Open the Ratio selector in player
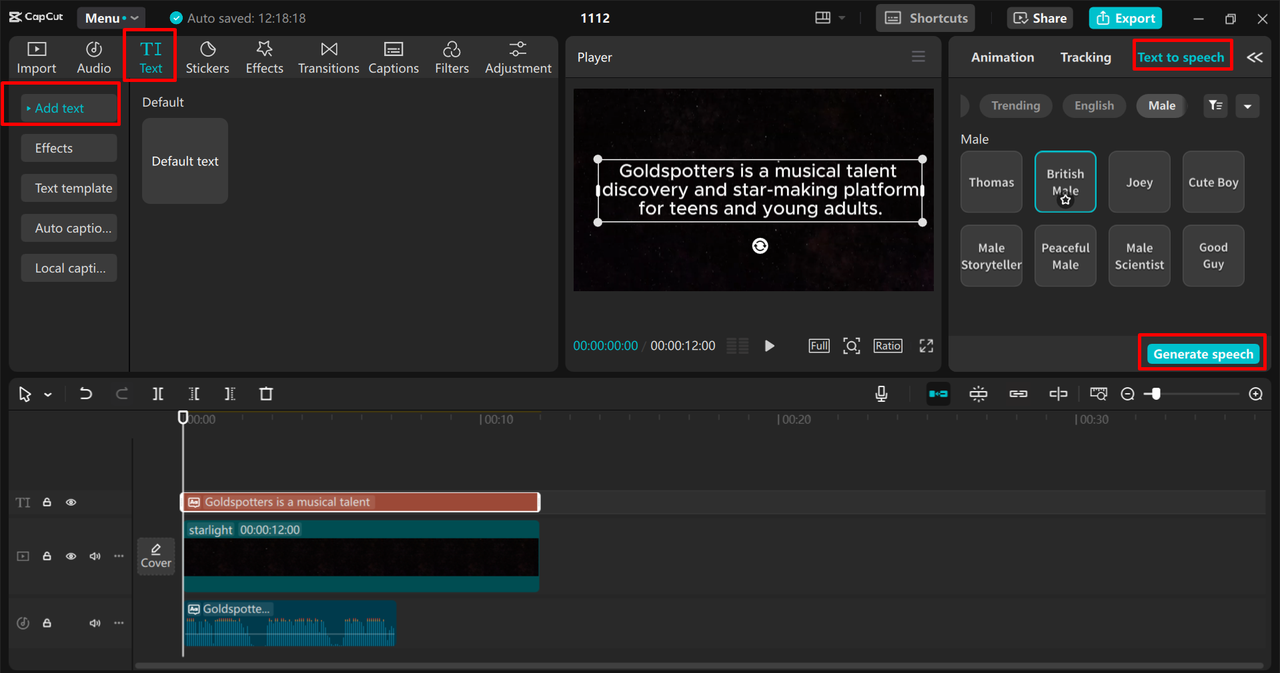The width and height of the screenshot is (1280, 673). pos(888,345)
